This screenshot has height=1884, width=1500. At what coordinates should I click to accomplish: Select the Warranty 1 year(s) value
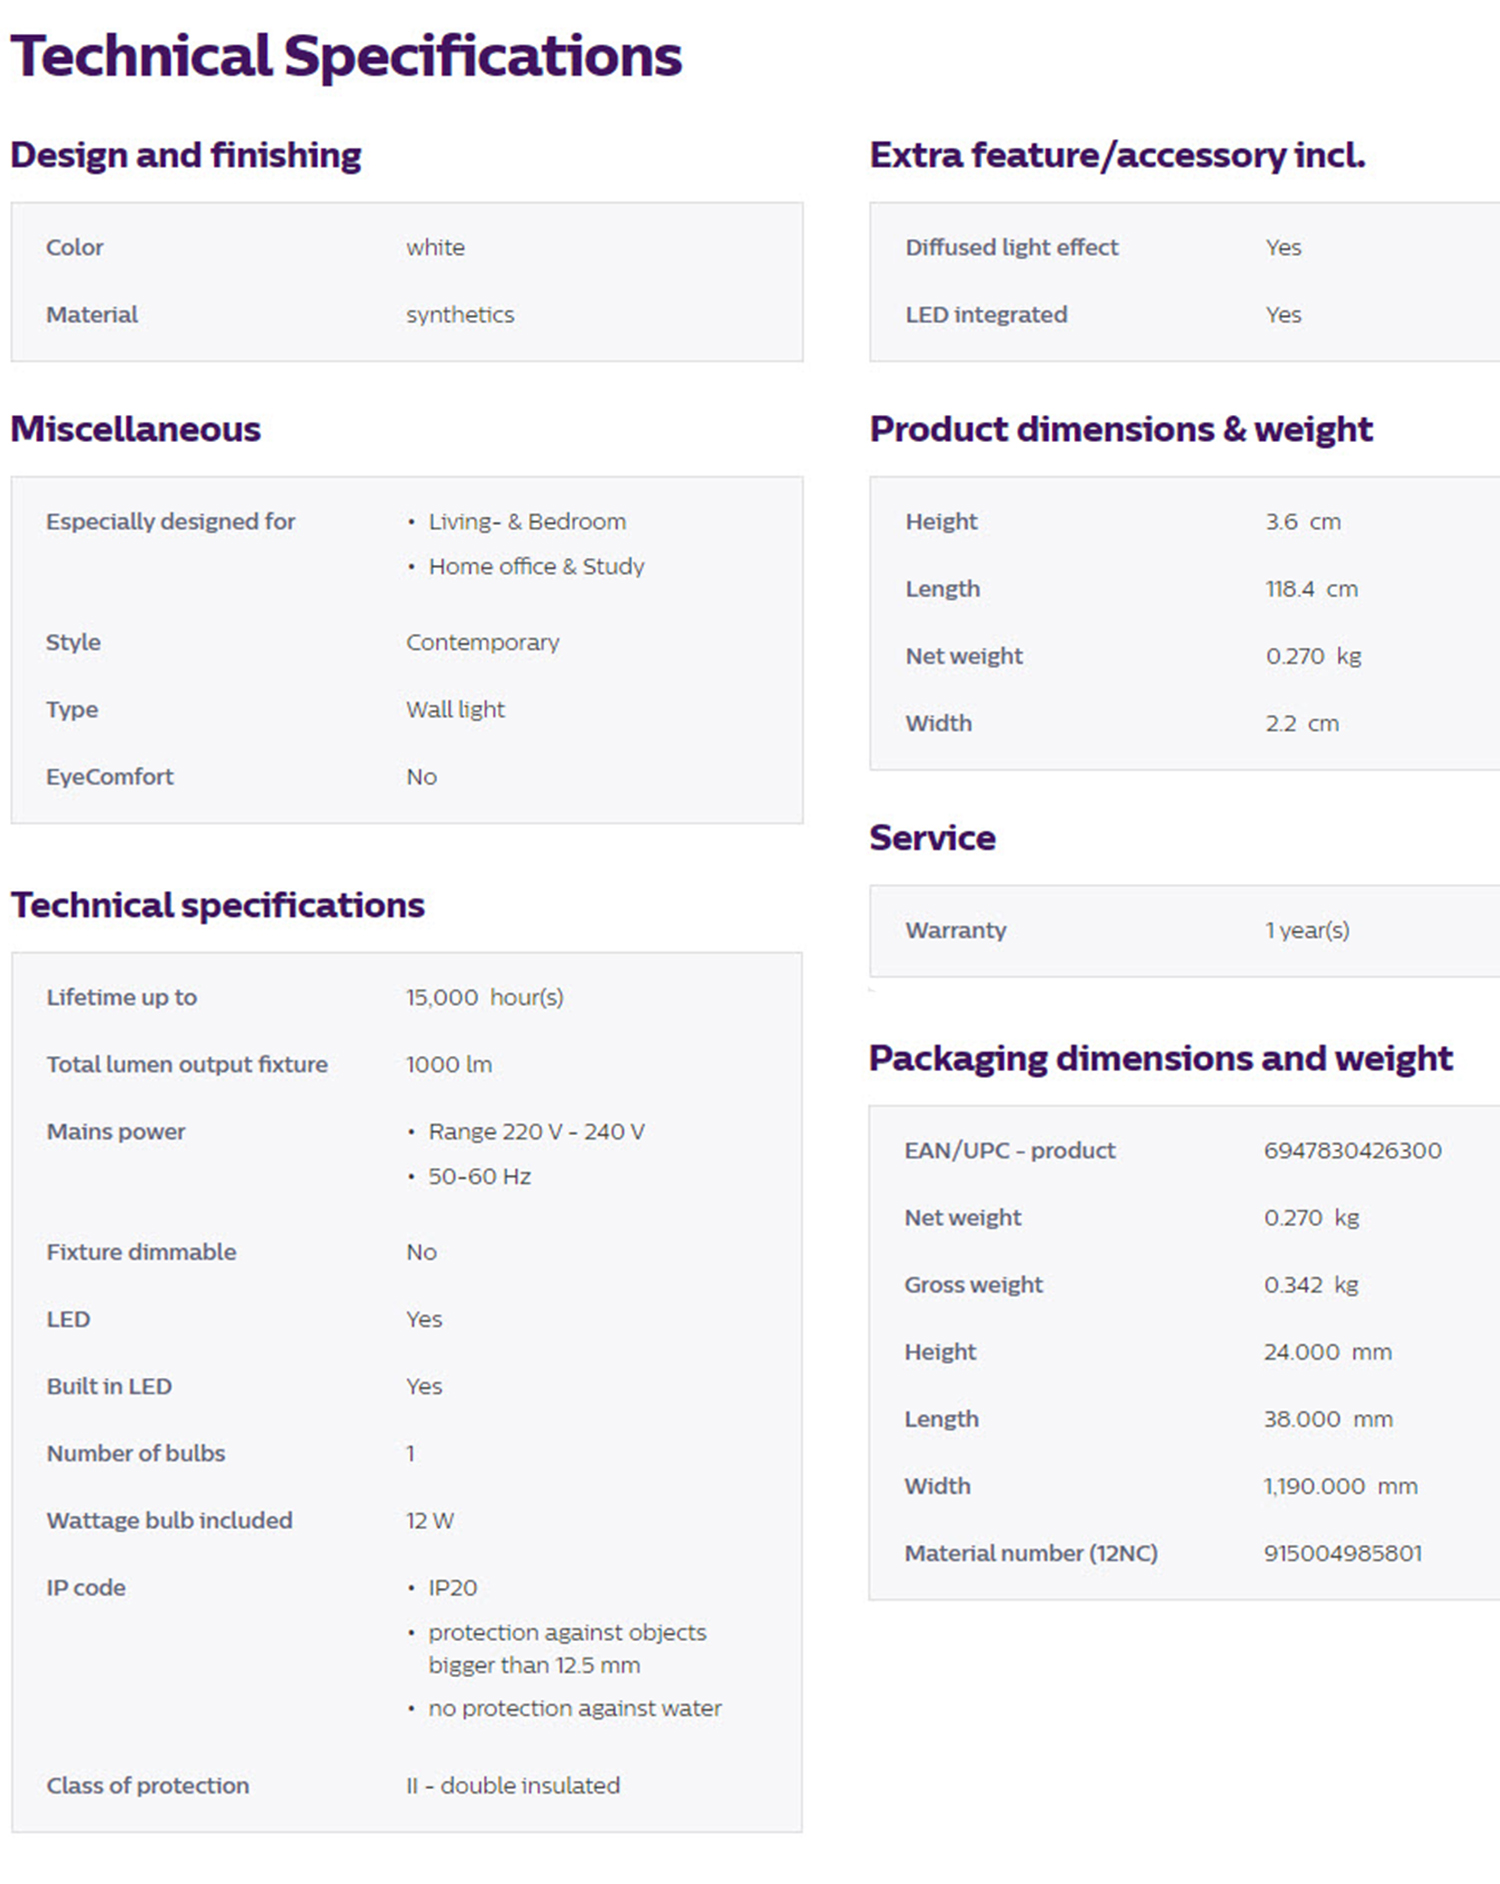[x=1307, y=930]
